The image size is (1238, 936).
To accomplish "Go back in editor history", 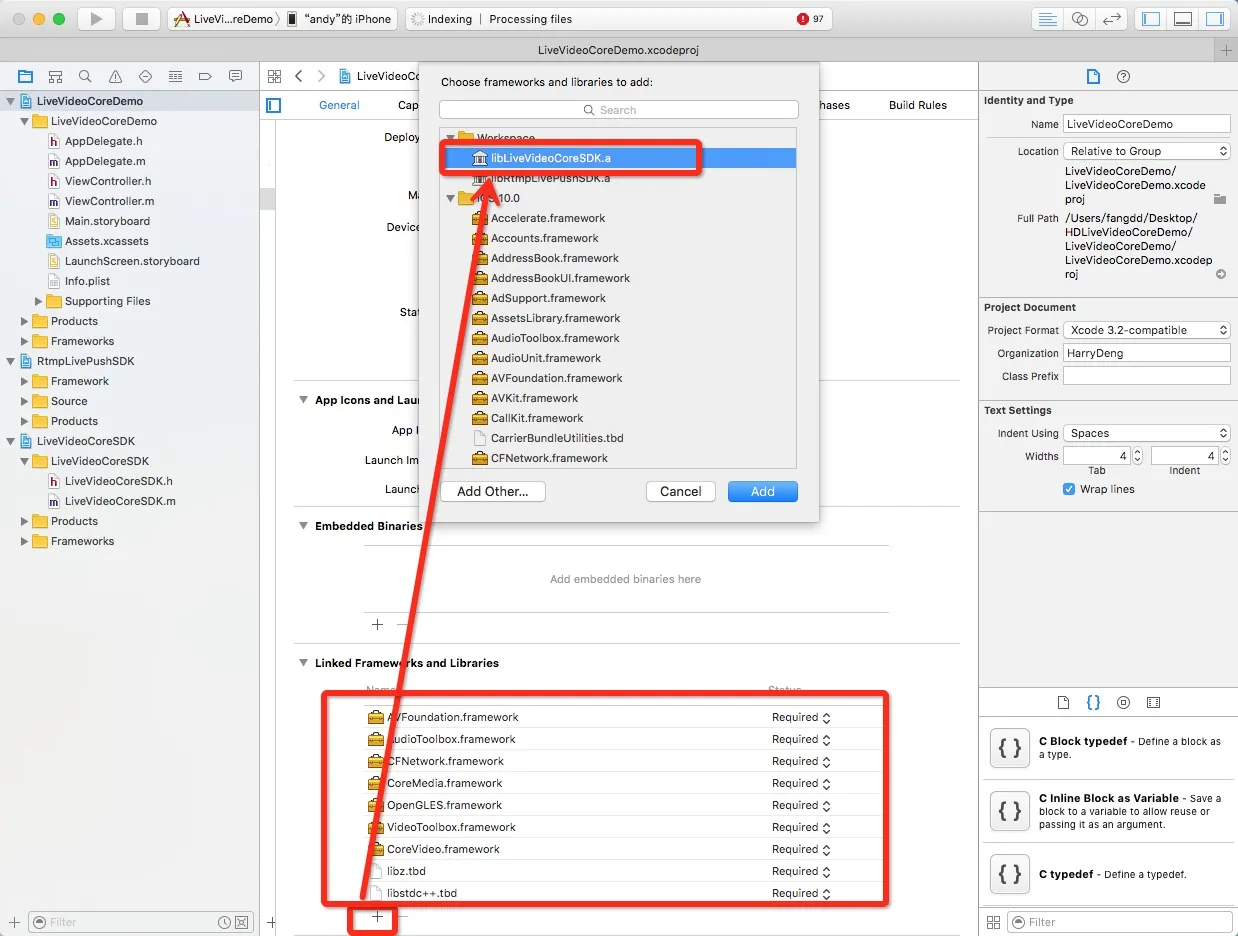I will (299, 76).
